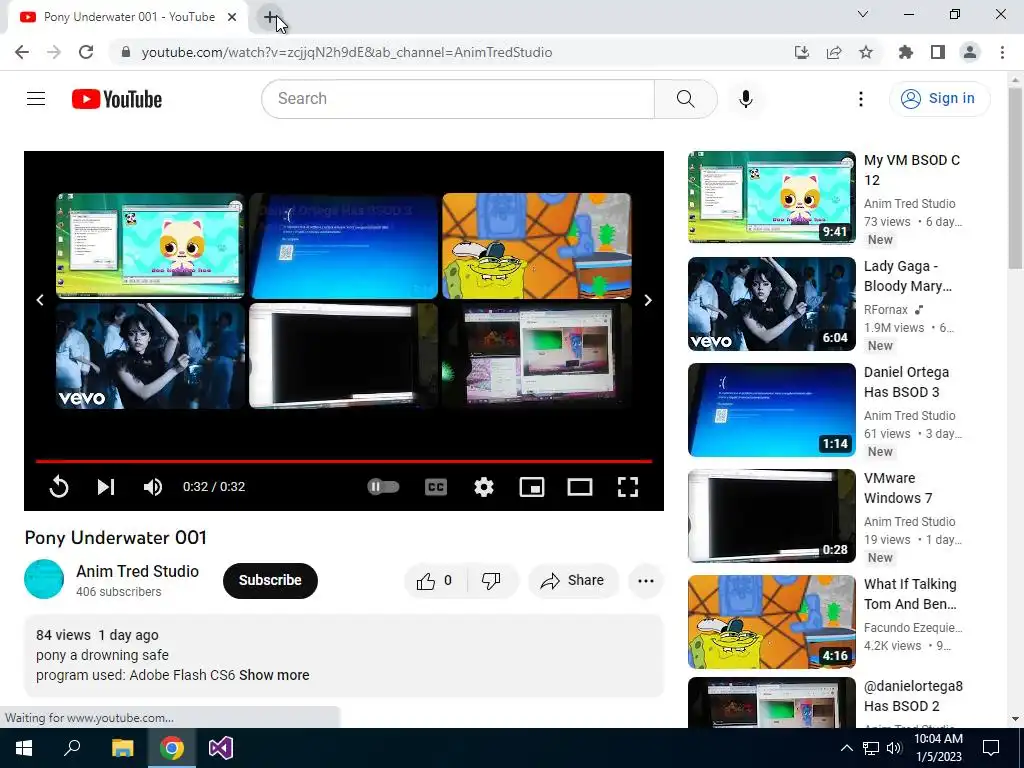
Task: Enable miniplayer mode
Action: coord(532,487)
